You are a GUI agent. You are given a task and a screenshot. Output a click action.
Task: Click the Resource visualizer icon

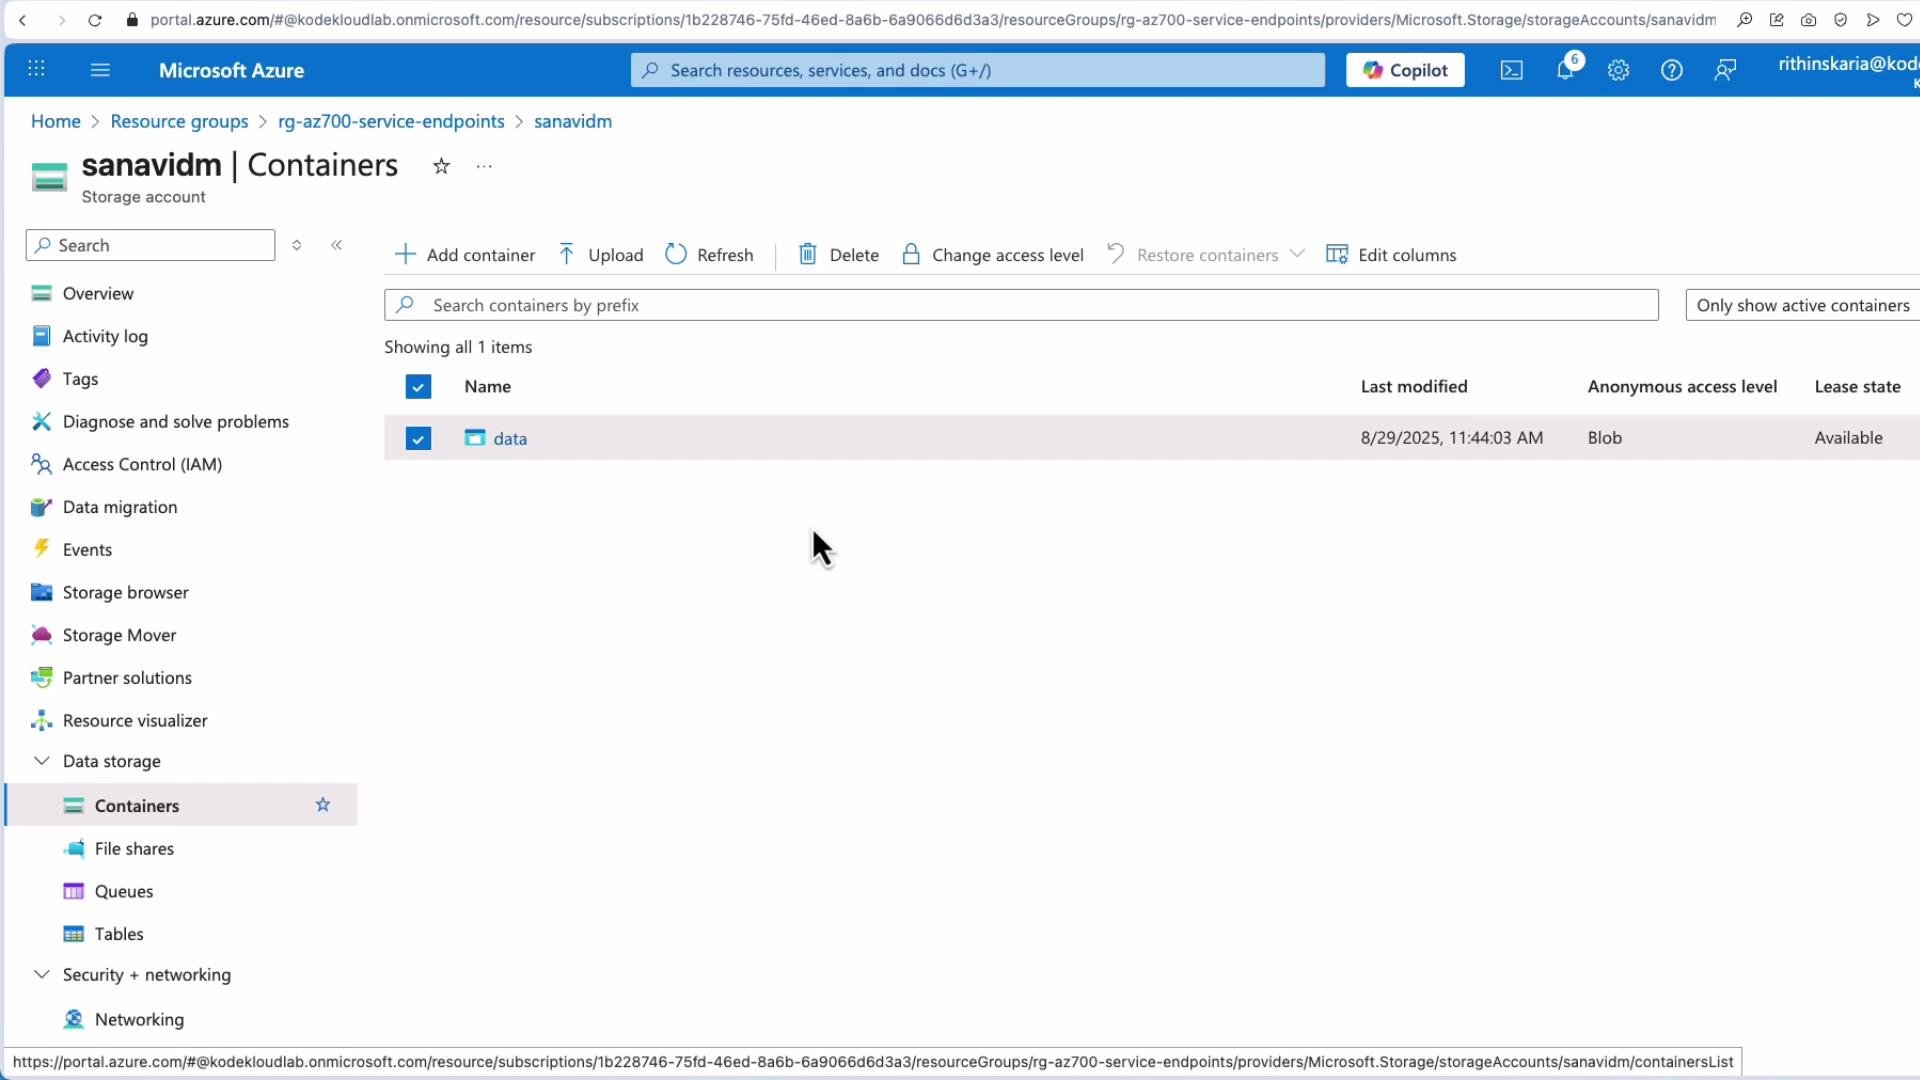click(41, 721)
